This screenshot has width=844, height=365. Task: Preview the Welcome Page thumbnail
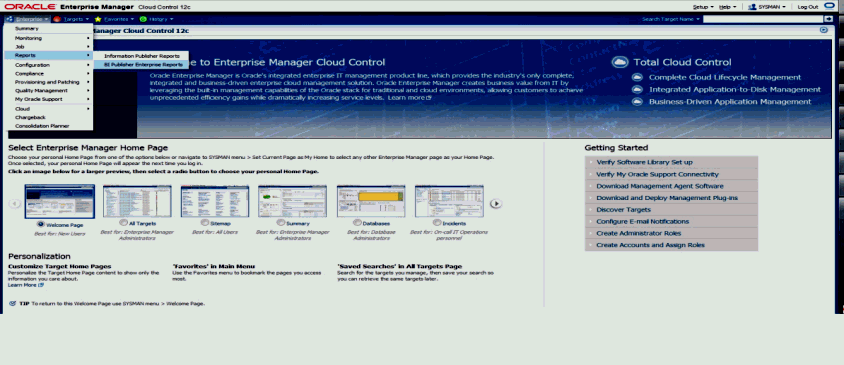click(x=60, y=201)
